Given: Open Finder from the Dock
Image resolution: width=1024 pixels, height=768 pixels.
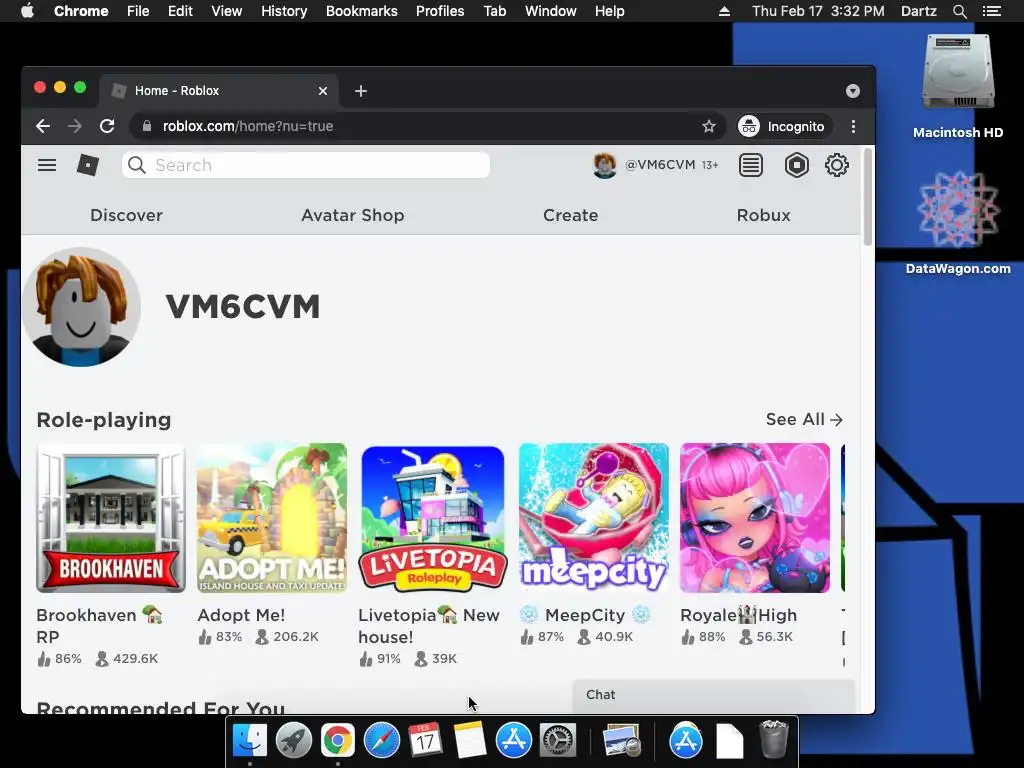Looking at the screenshot, I should coord(250,741).
